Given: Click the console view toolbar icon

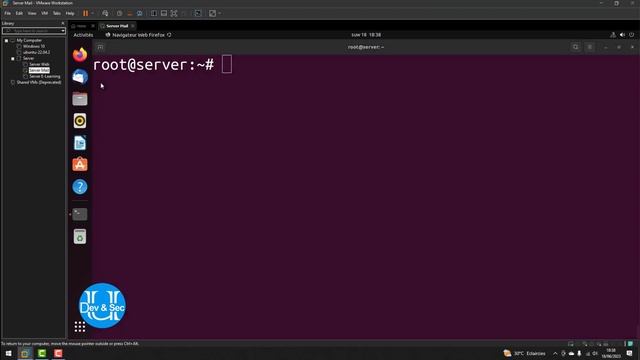Looking at the screenshot, I should 198,13.
